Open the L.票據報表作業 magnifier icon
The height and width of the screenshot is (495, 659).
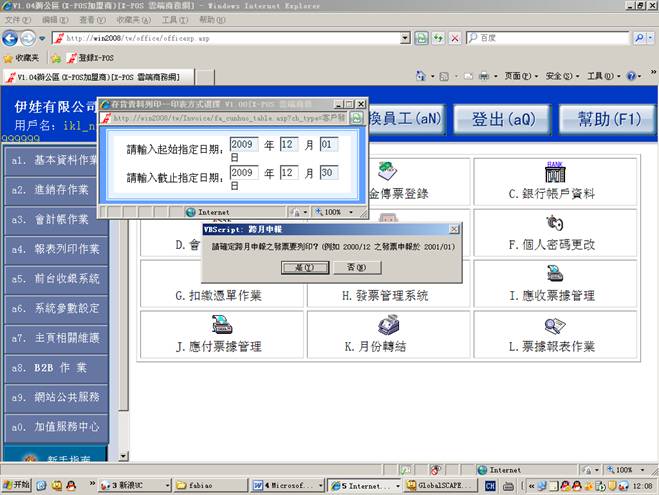tap(553, 324)
